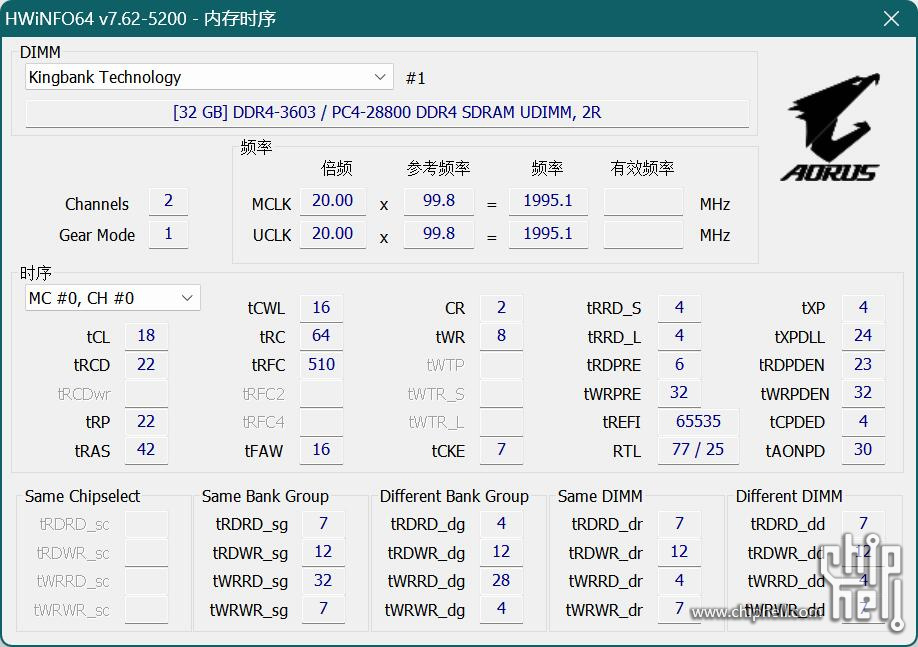The width and height of the screenshot is (918, 647).
Task: Click the tWRPRE value 32
Action: [x=679, y=393]
